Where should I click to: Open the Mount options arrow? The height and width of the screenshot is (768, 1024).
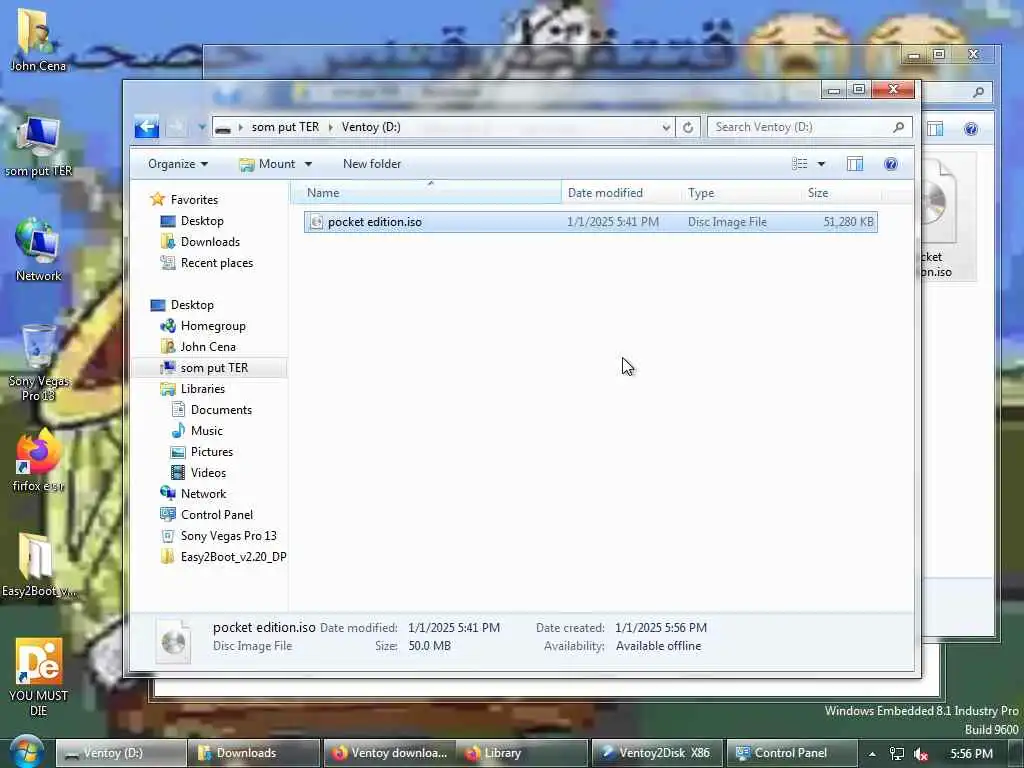tap(308, 164)
